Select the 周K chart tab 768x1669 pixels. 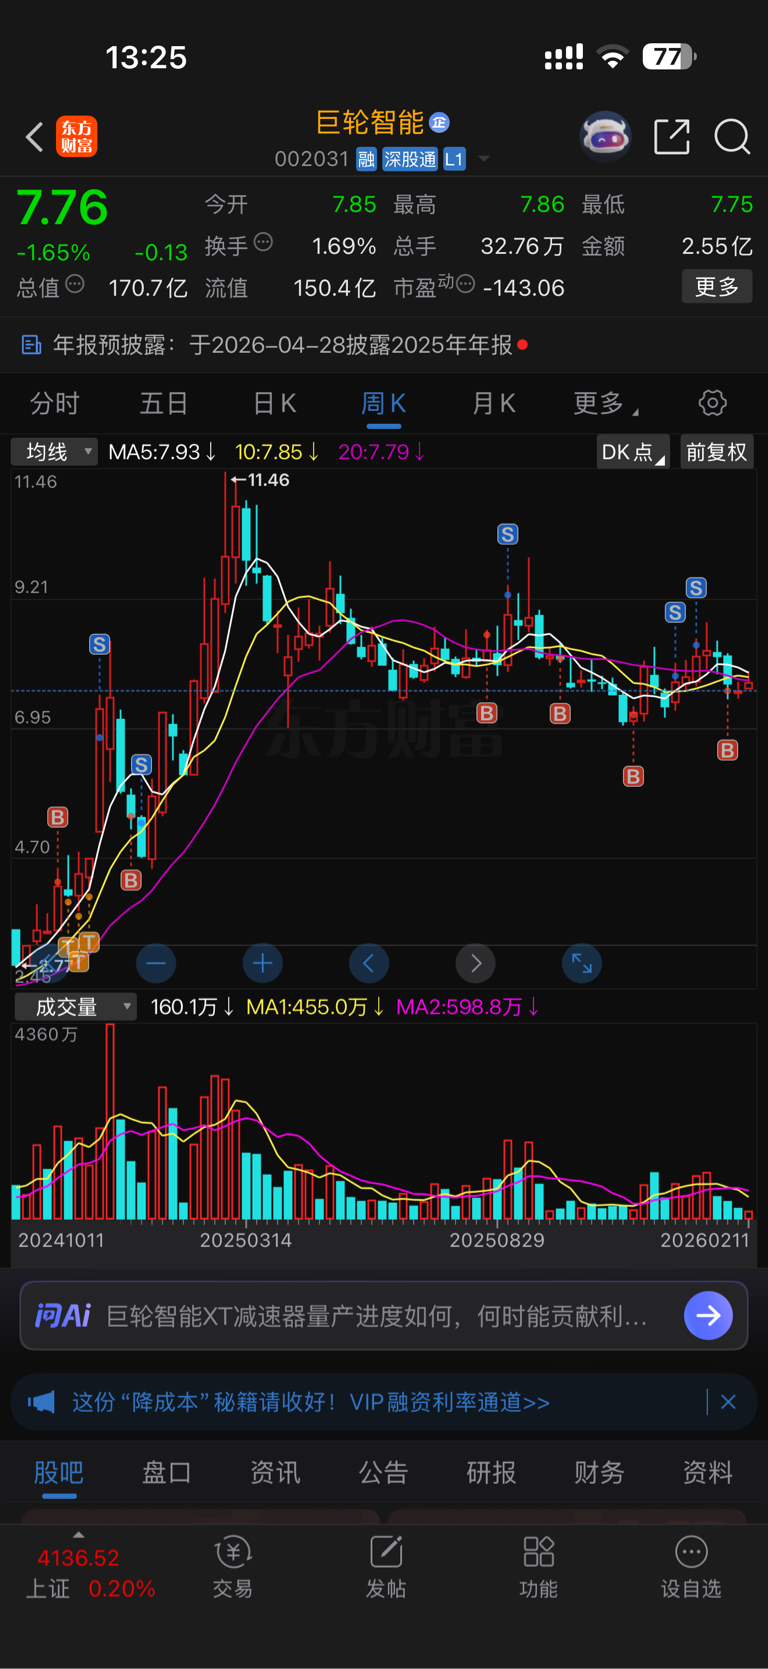[383, 403]
